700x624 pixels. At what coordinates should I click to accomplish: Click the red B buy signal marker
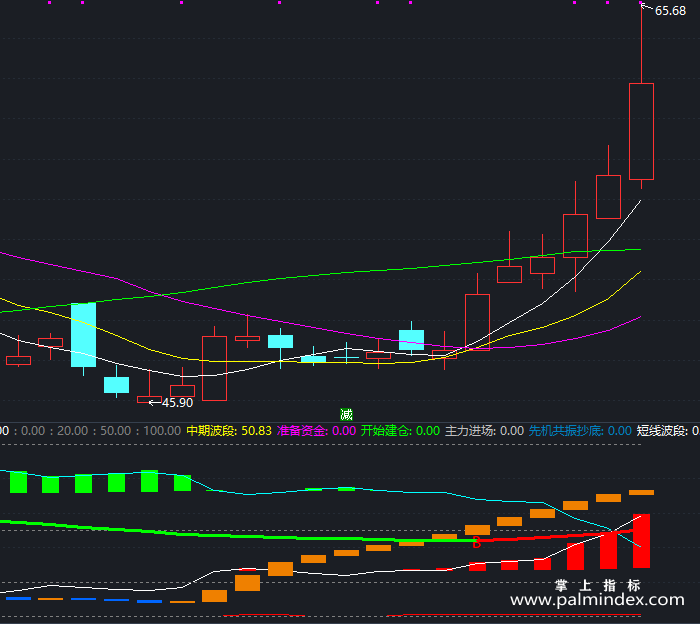click(x=476, y=543)
